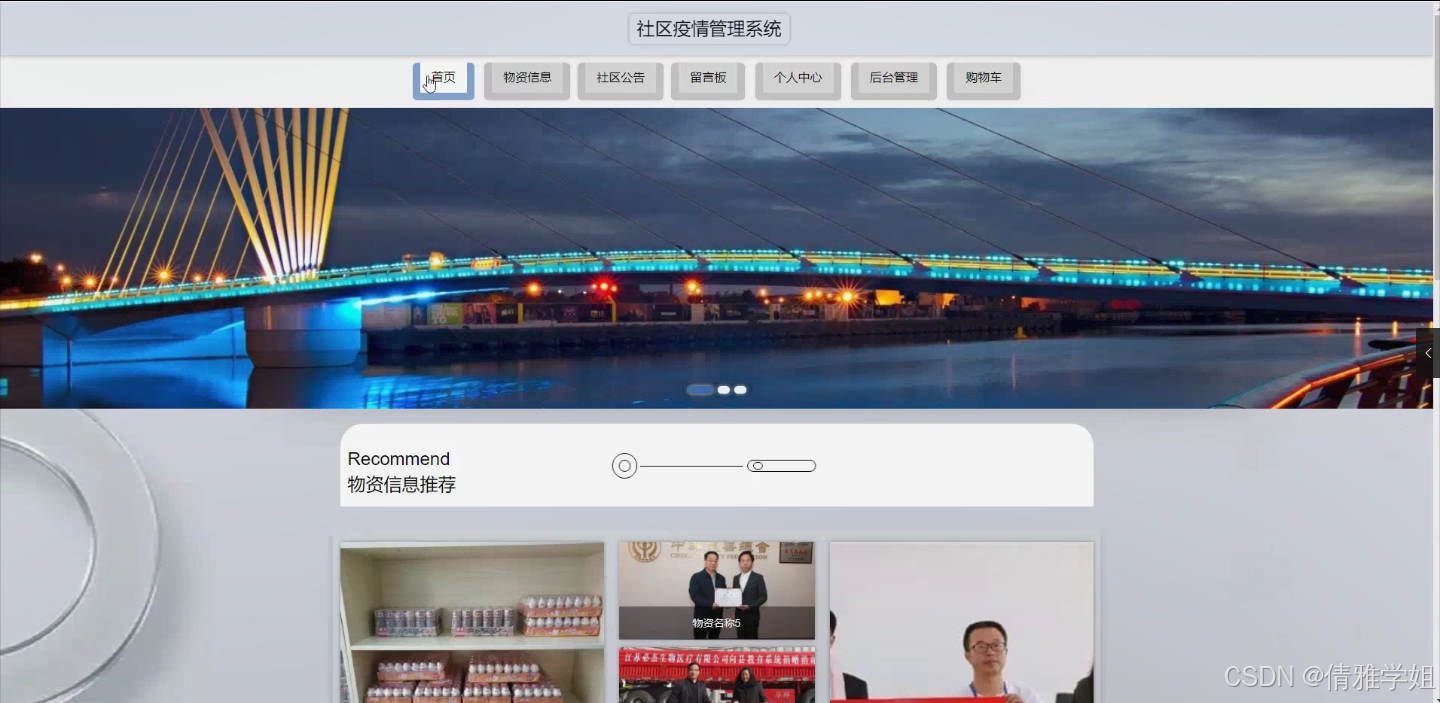Select the third carousel indicator dot
This screenshot has height=703, width=1440.
[740, 389]
